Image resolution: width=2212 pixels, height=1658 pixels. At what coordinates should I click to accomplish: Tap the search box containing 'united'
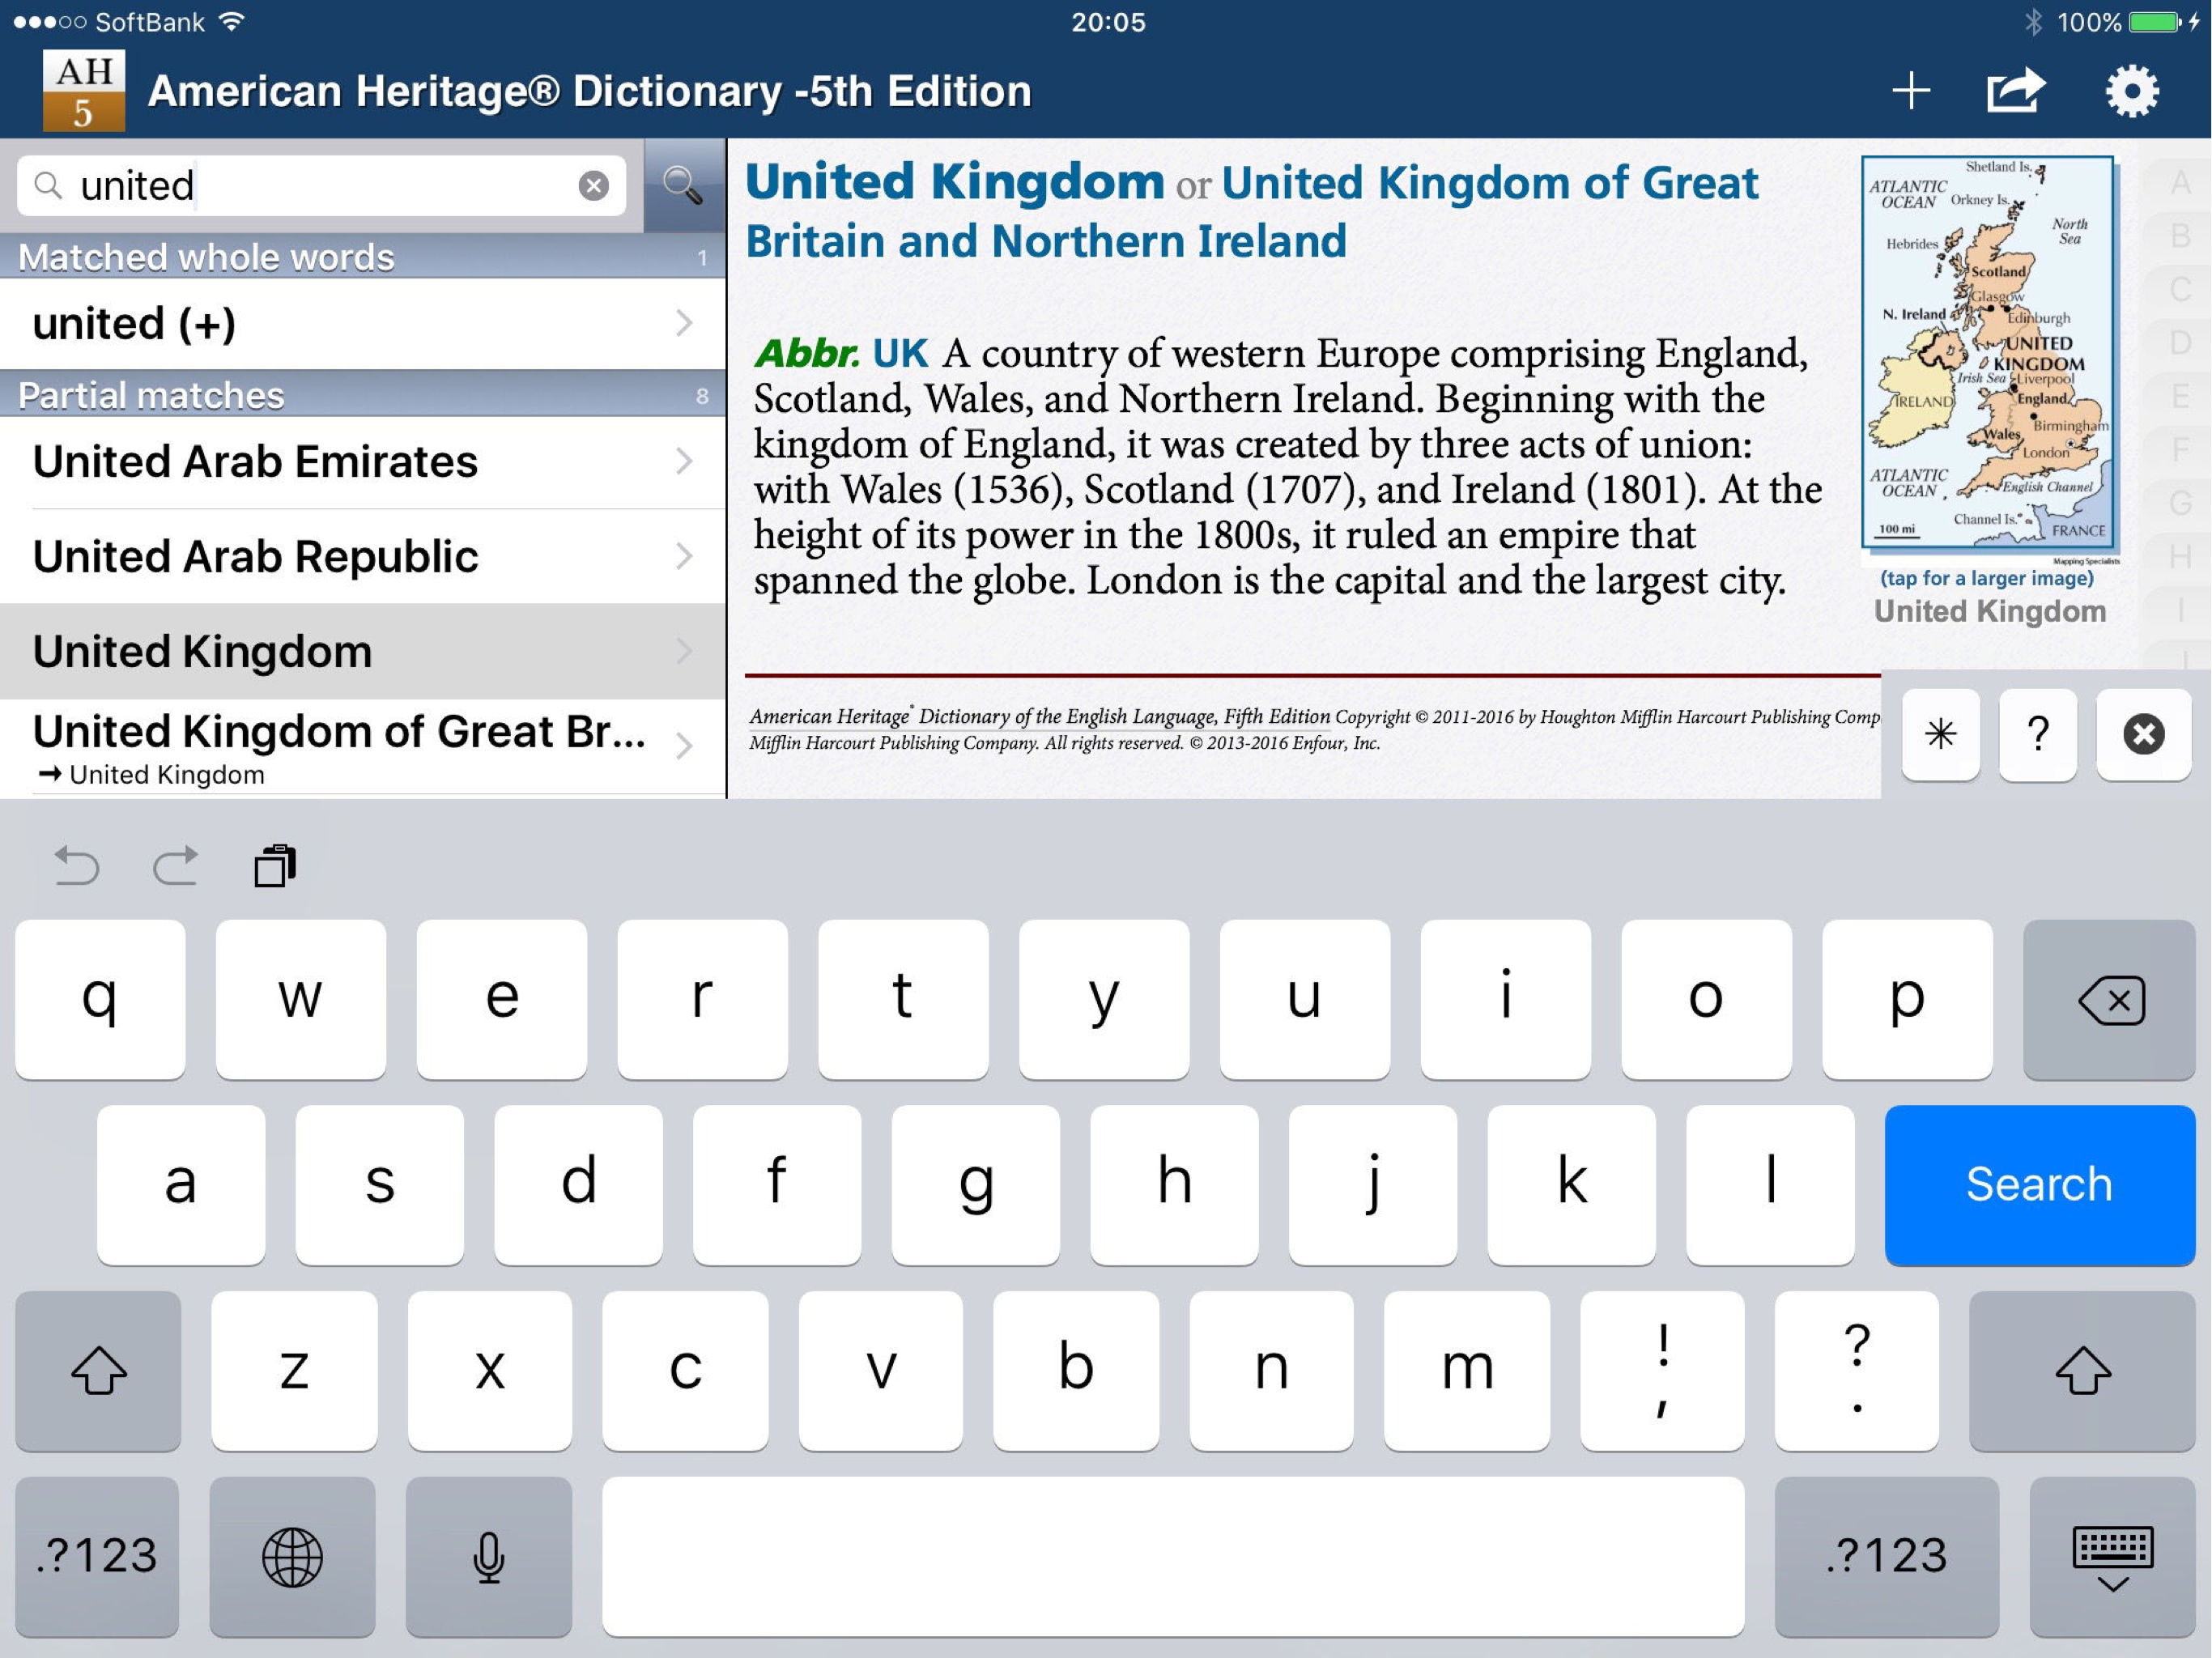click(322, 185)
